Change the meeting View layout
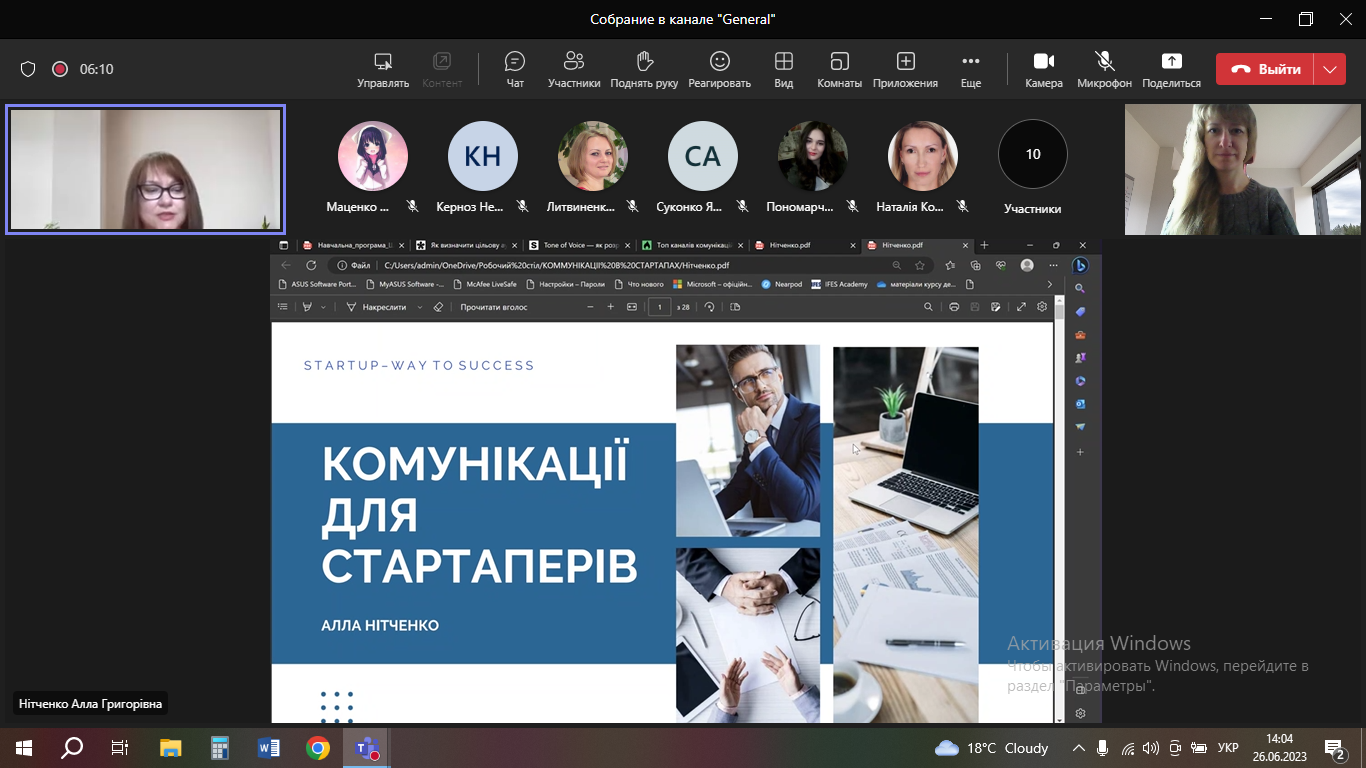The height and width of the screenshot is (768, 1366). (784, 69)
